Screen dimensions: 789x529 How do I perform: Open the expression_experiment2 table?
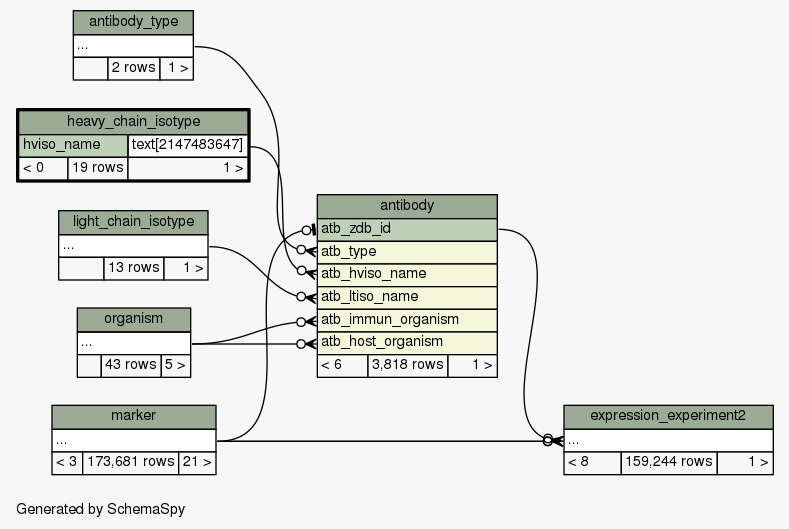coord(668,416)
